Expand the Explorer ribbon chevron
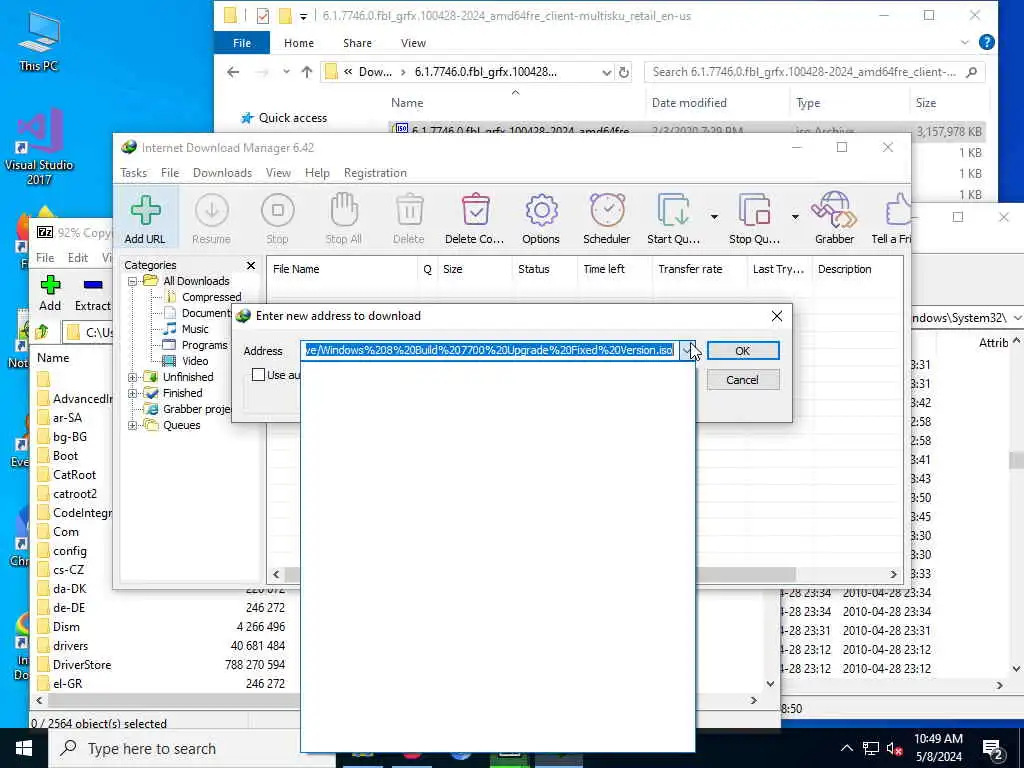The image size is (1024, 768). tap(965, 42)
